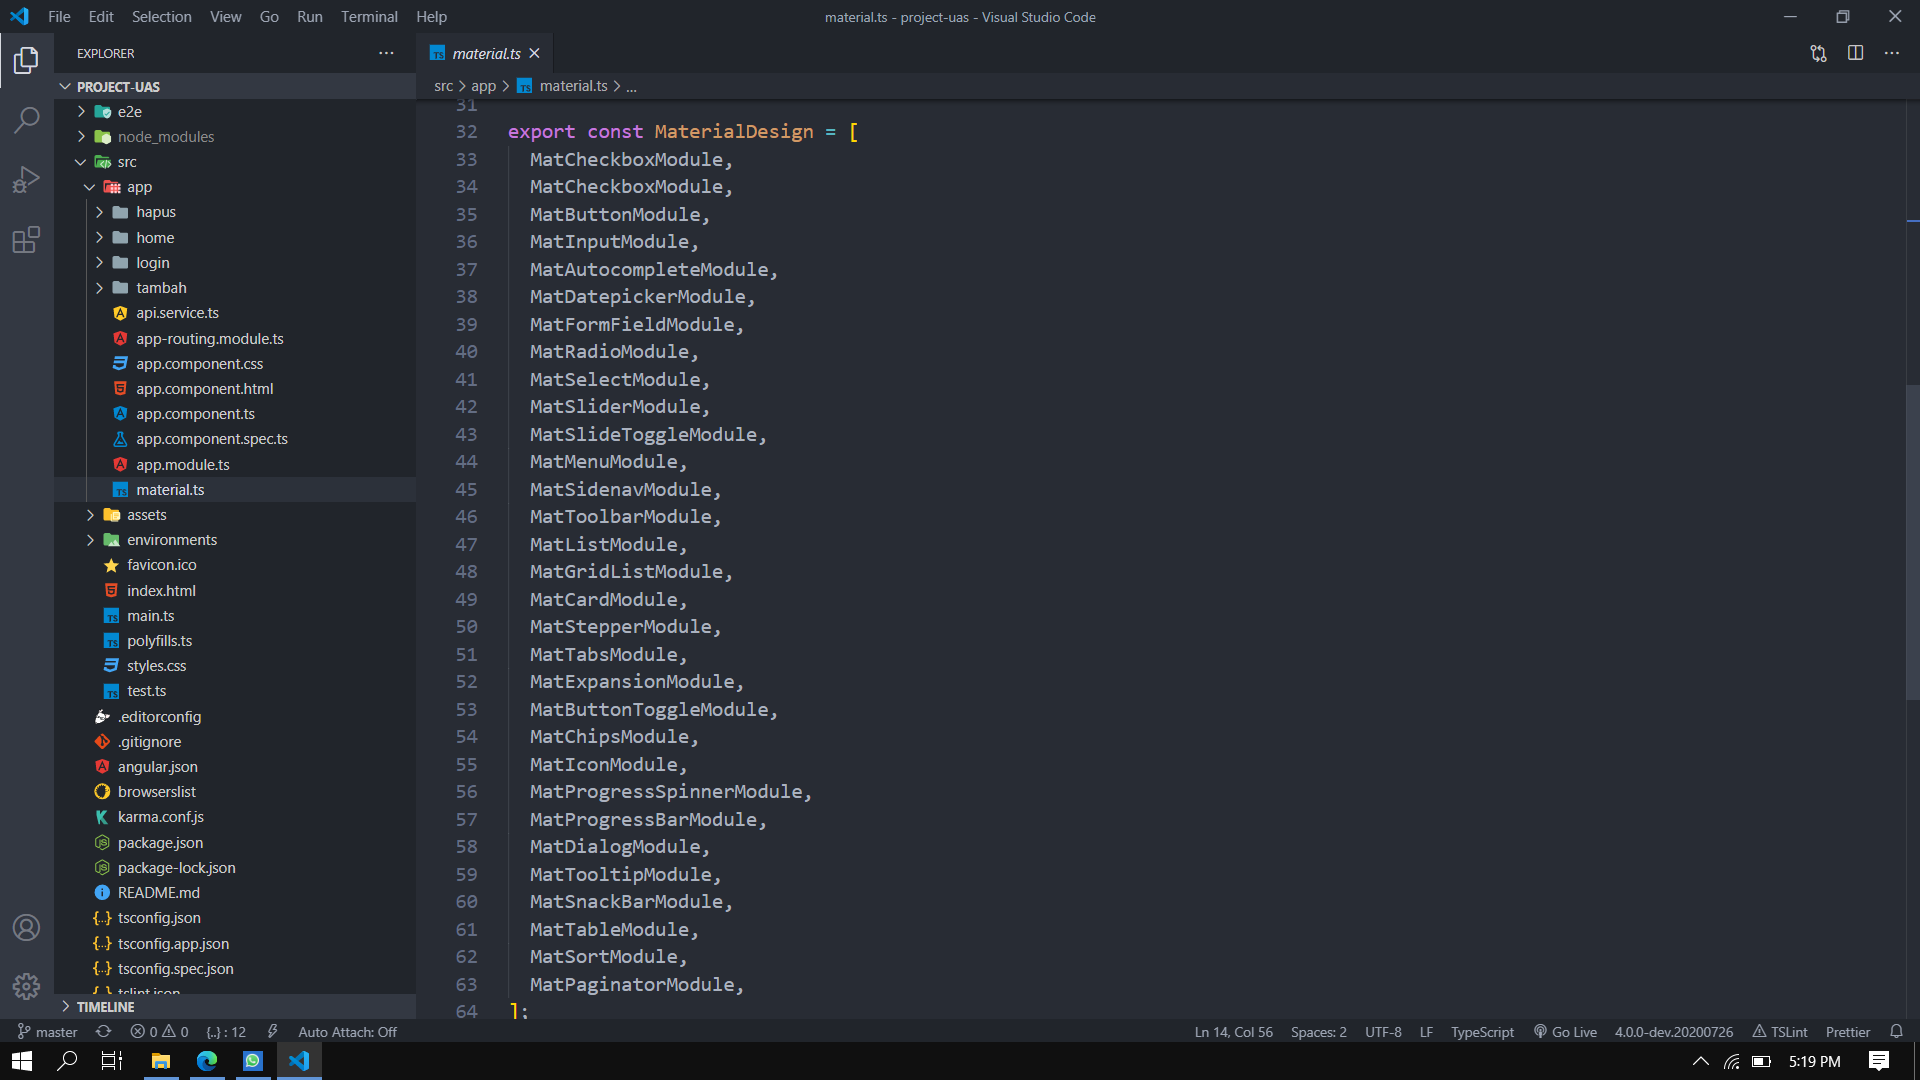The height and width of the screenshot is (1080, 1920).
Task: Open app.module.ts in explorer
Action: point(183,464)
